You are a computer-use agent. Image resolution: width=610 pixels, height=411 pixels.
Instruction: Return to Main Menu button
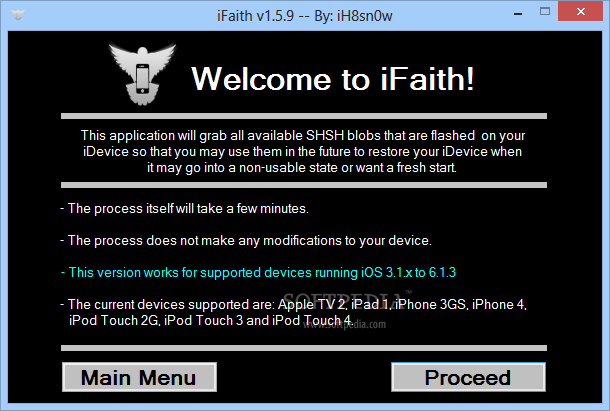(139, 377)
